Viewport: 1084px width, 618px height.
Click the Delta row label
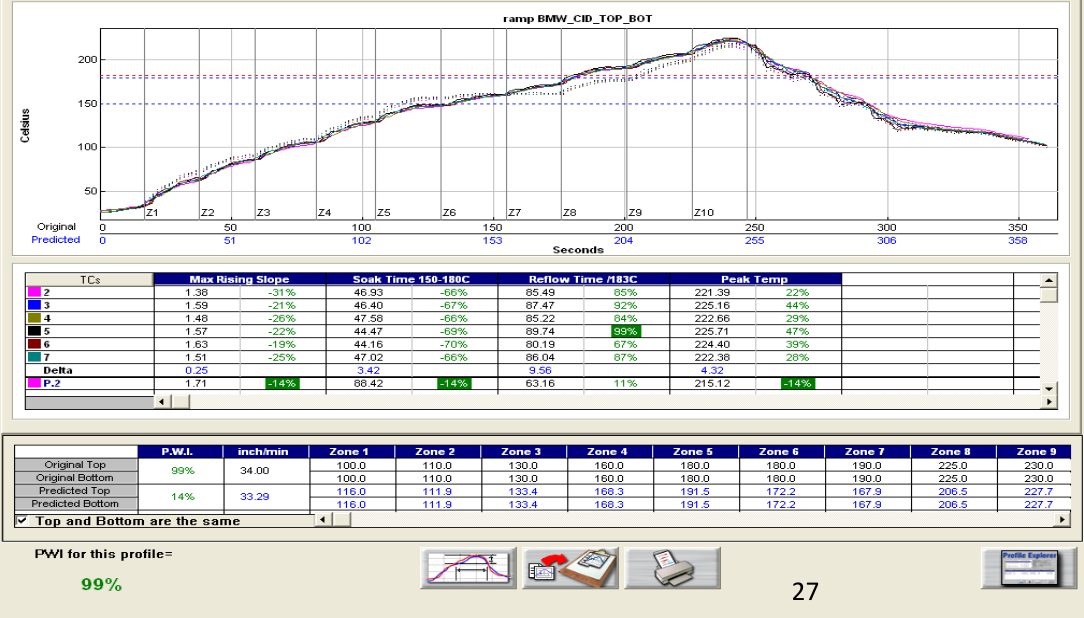57,371
